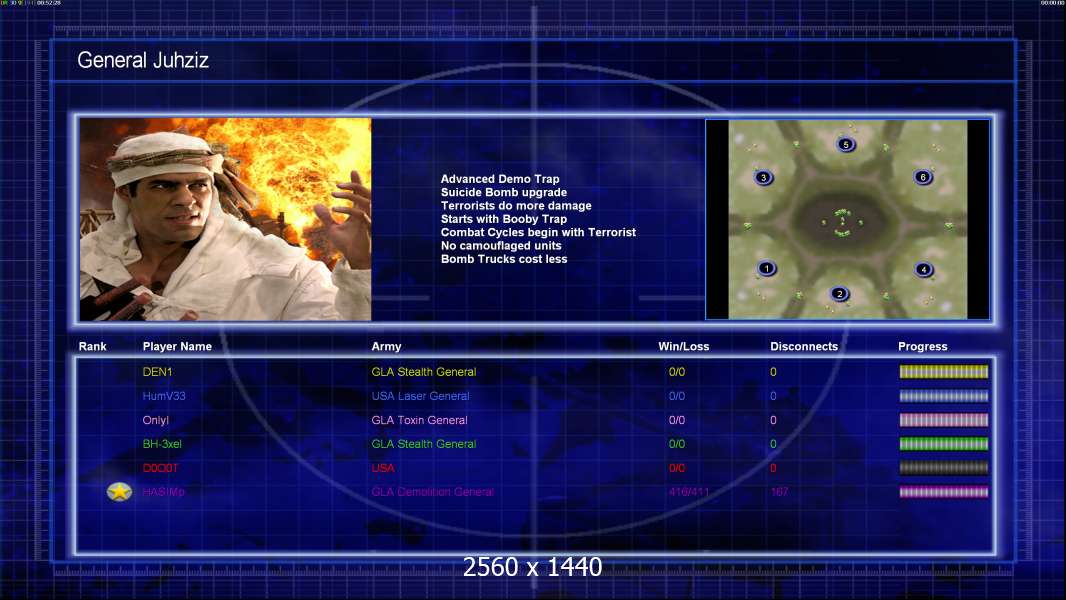The width and height of the screenshot is (1066, 600).
Task: Click BH-3xel's disconnects count 0
Action: pyautogui.click(x=773, y=444)
